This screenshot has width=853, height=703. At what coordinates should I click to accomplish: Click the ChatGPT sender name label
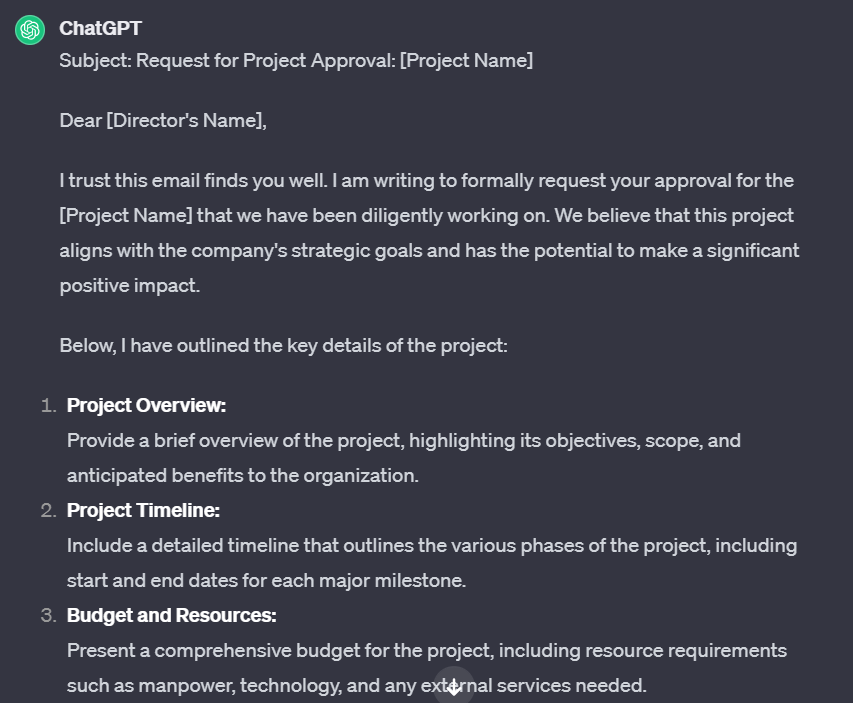[x=100, y=28]
